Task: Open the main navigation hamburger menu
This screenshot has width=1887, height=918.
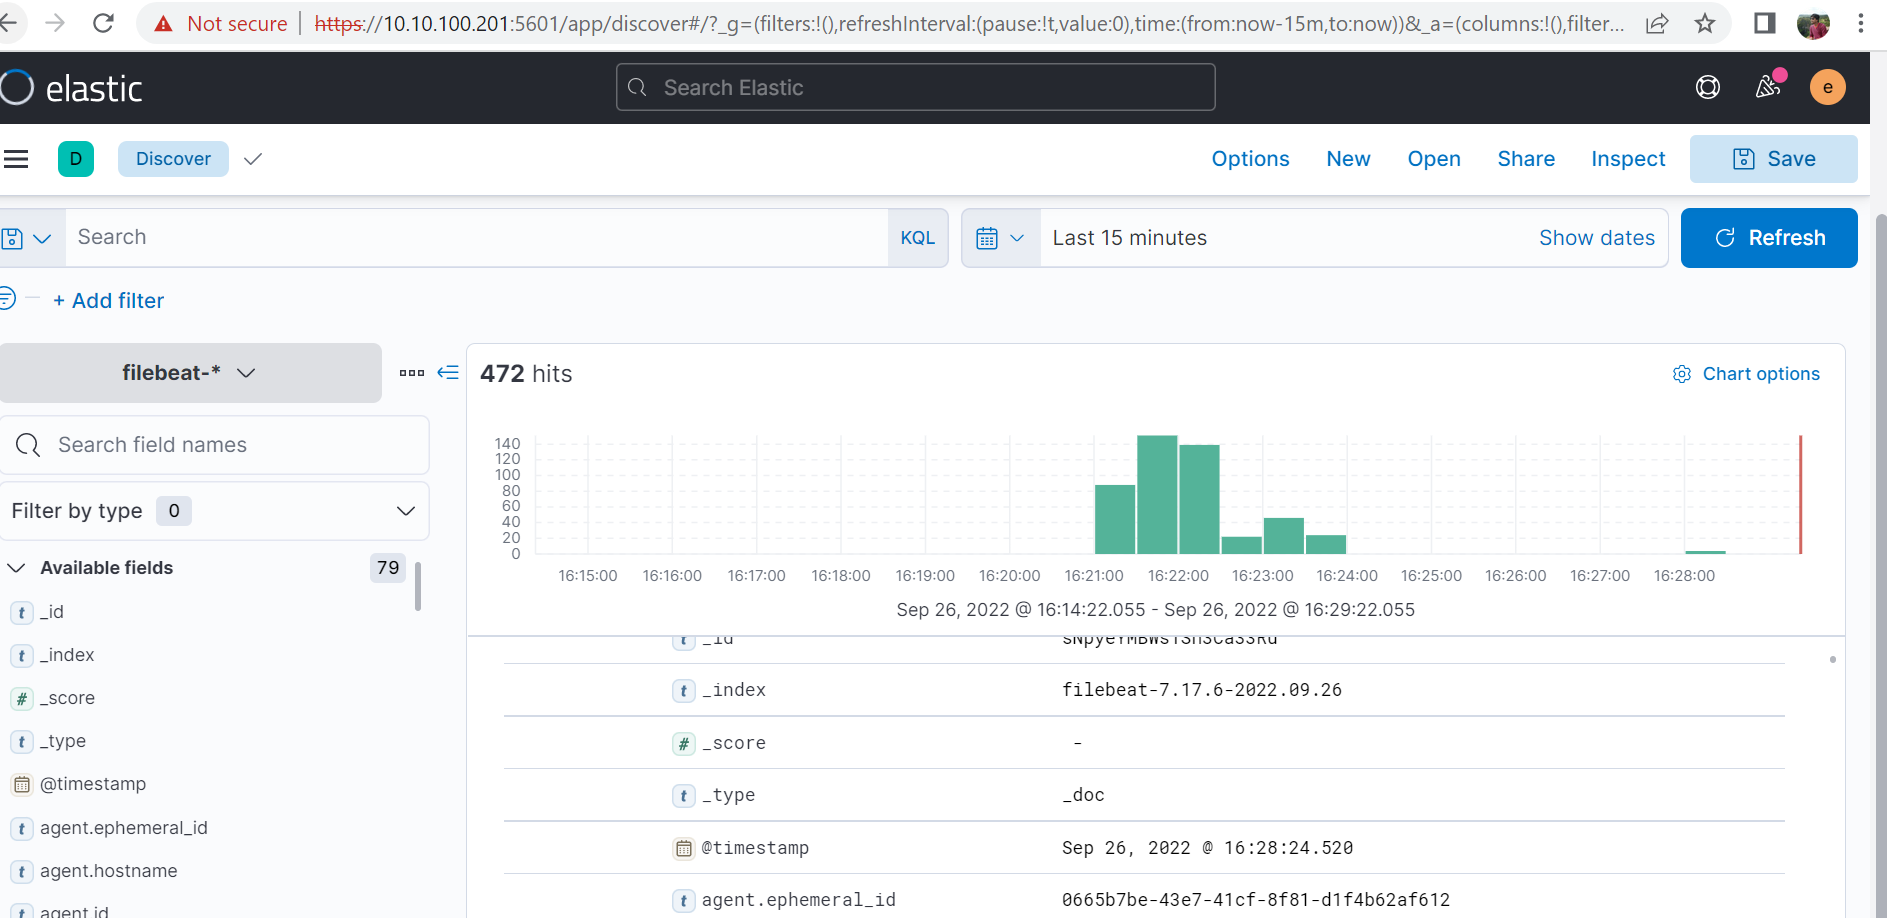Action: tap(16, 159)
